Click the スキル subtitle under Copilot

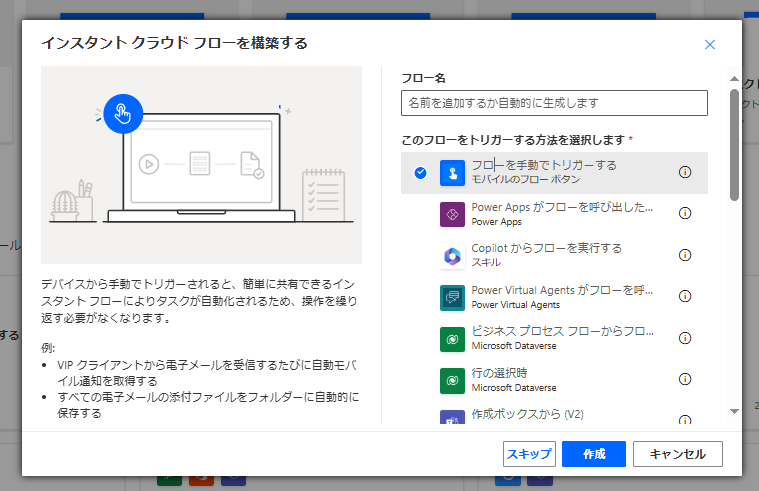click(486, 262)
